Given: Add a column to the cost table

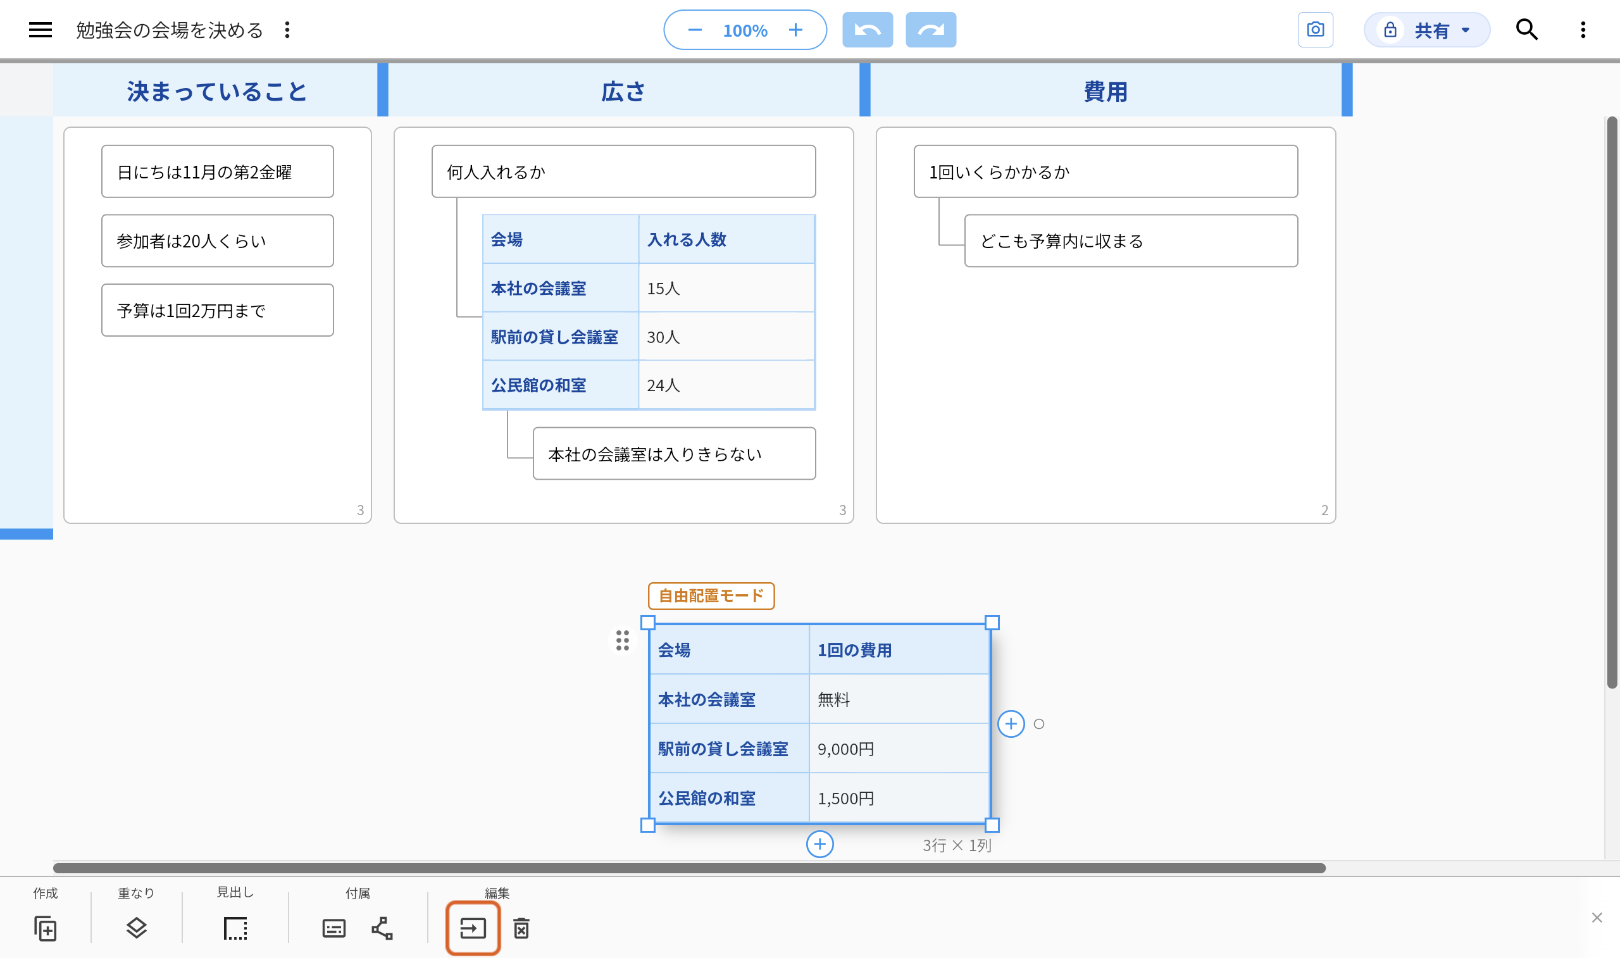Looking at the screenshot, I should coord(1011,724).
